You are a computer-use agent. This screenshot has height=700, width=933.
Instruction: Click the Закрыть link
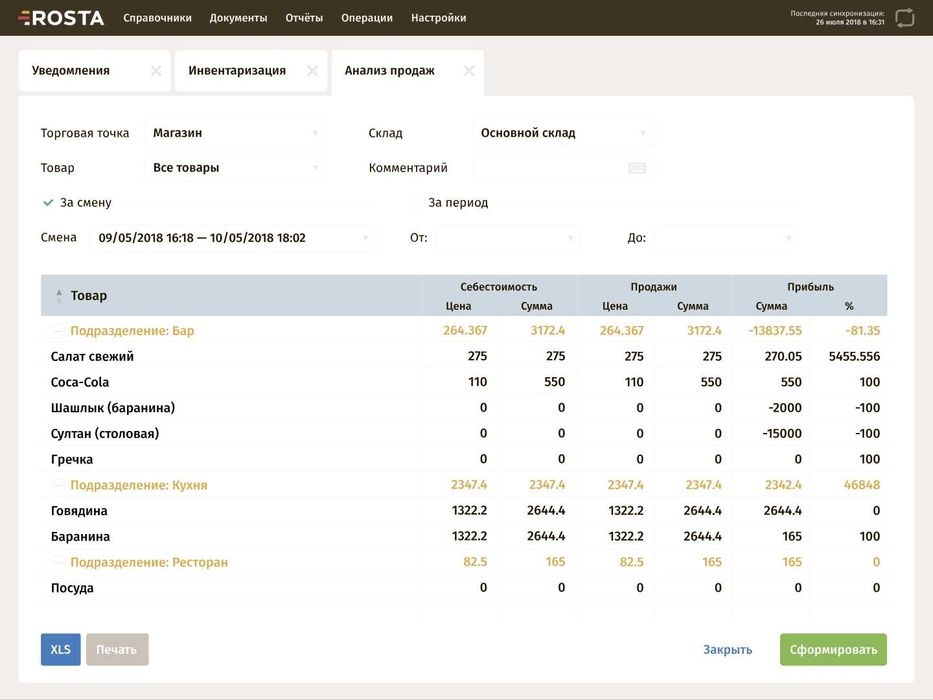coord(727,650)
